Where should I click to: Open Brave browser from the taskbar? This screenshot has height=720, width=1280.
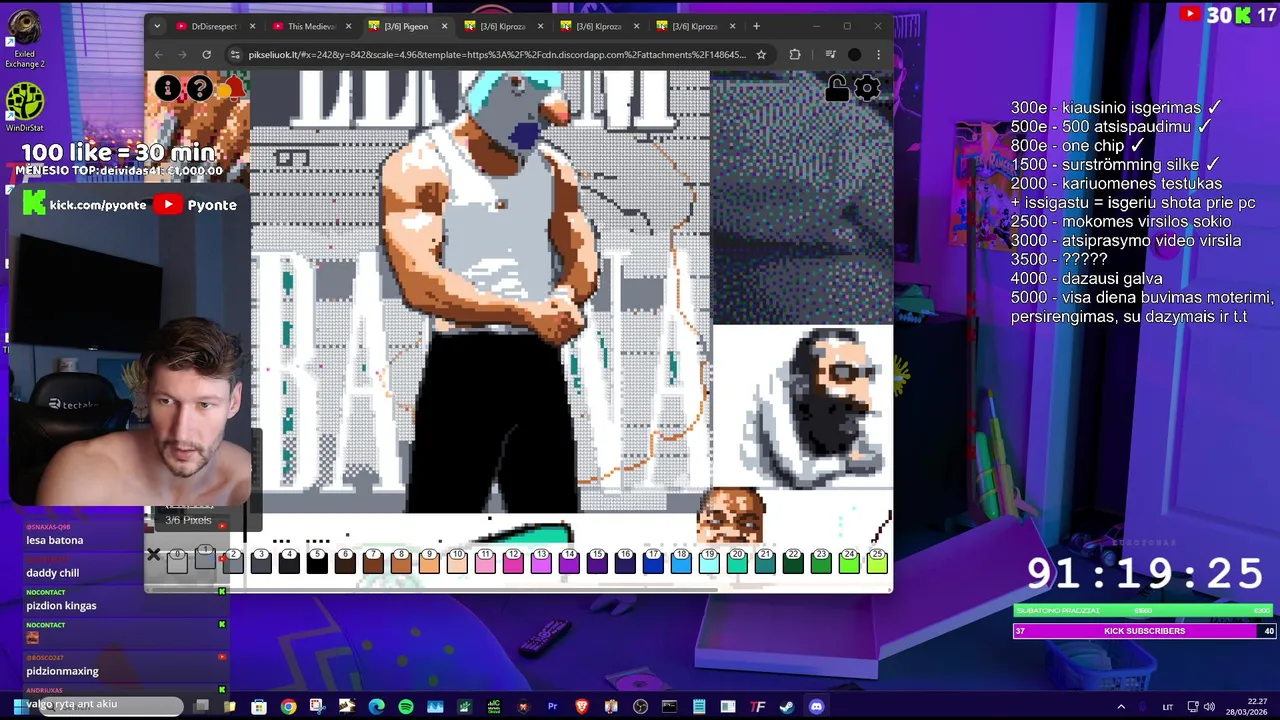click(x=582, y=707)
